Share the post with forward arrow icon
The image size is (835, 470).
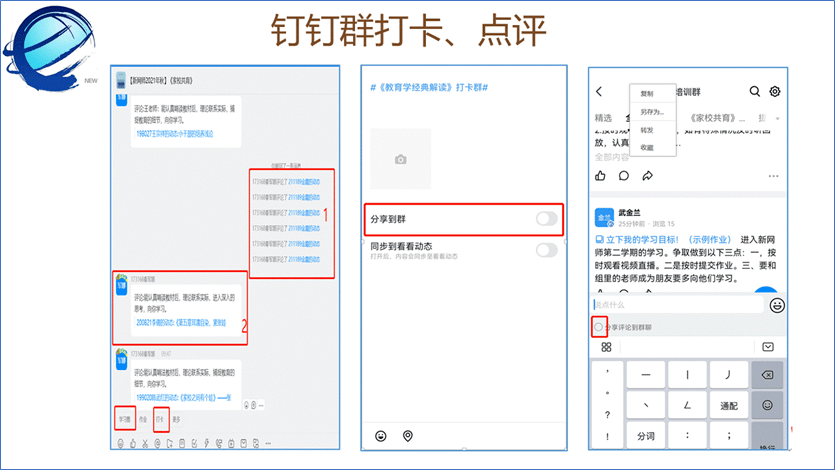[648, 176]
